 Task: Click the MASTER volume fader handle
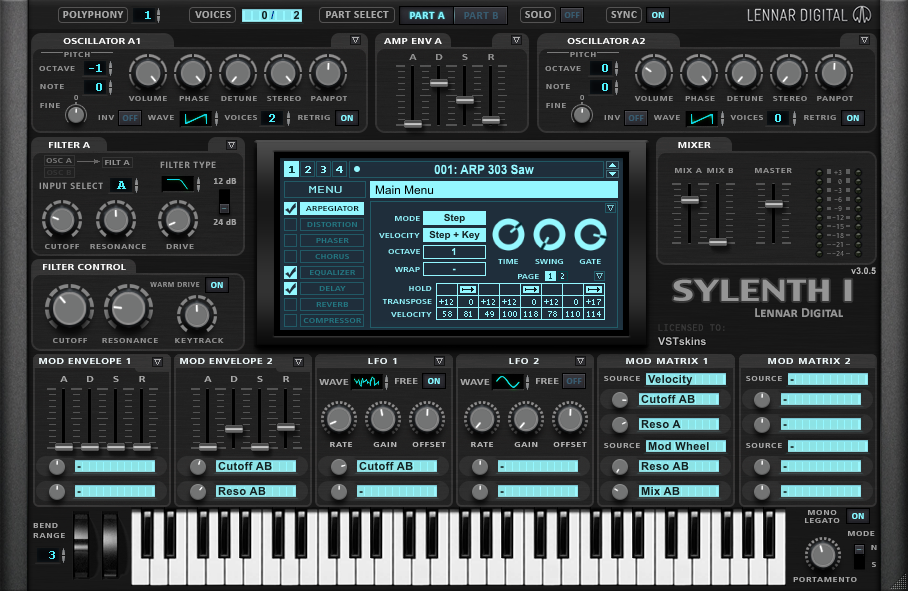(774, 204)
